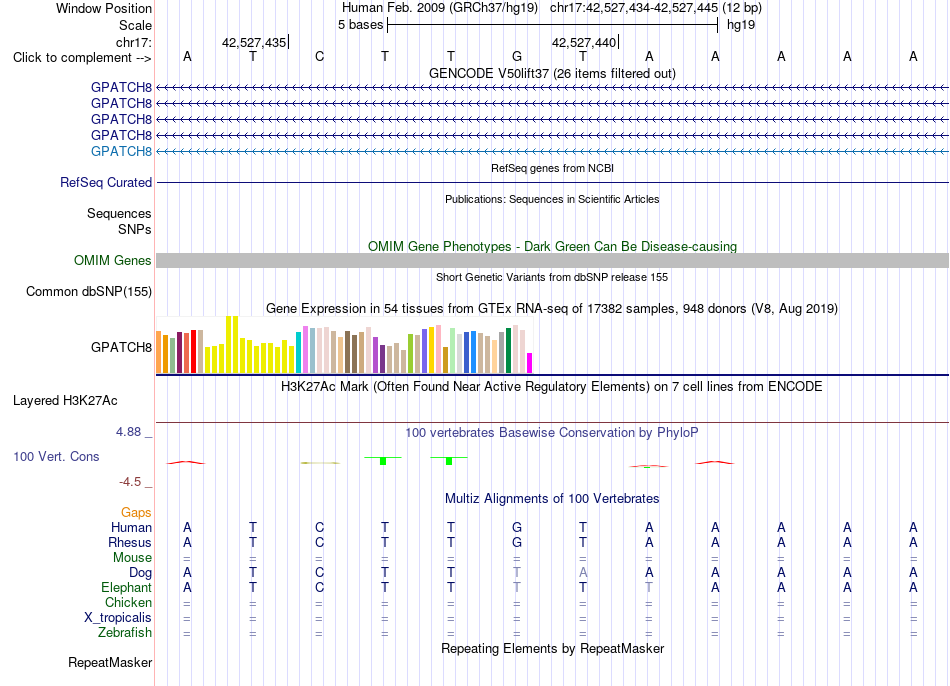
Task: Click Short Genetic Variants dbSNP 155 title
Action: pos(552,277)
